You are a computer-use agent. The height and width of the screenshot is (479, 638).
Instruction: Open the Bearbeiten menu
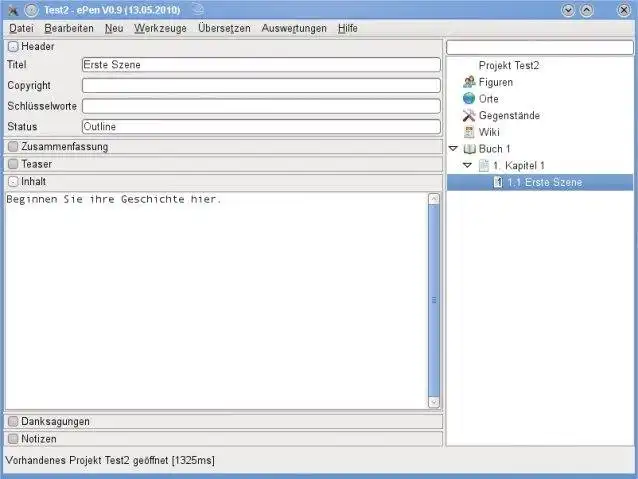69,28
